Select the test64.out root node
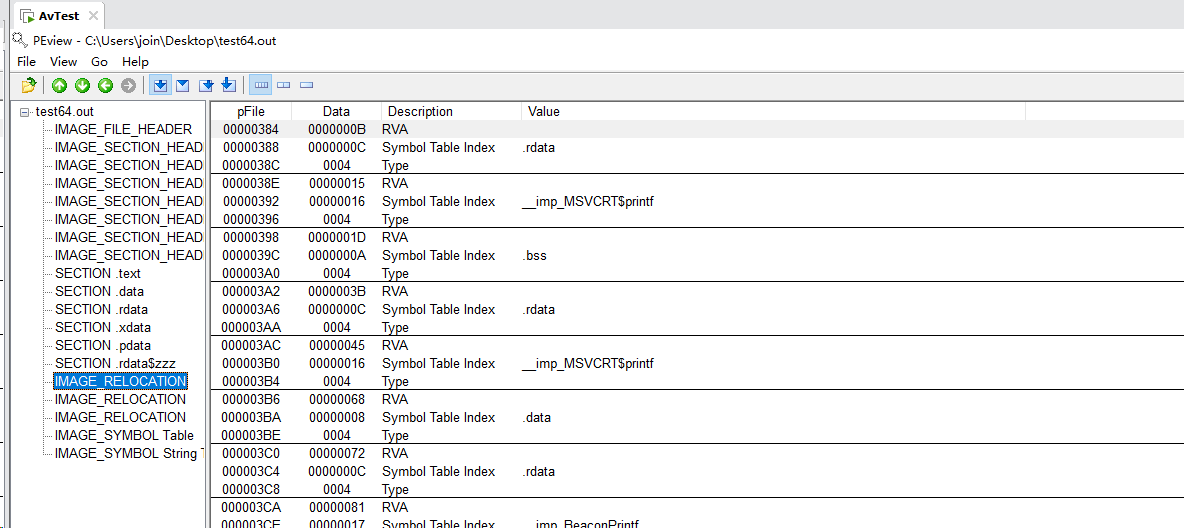Viewport: 1184px width, 528px height. click(64, 111)
